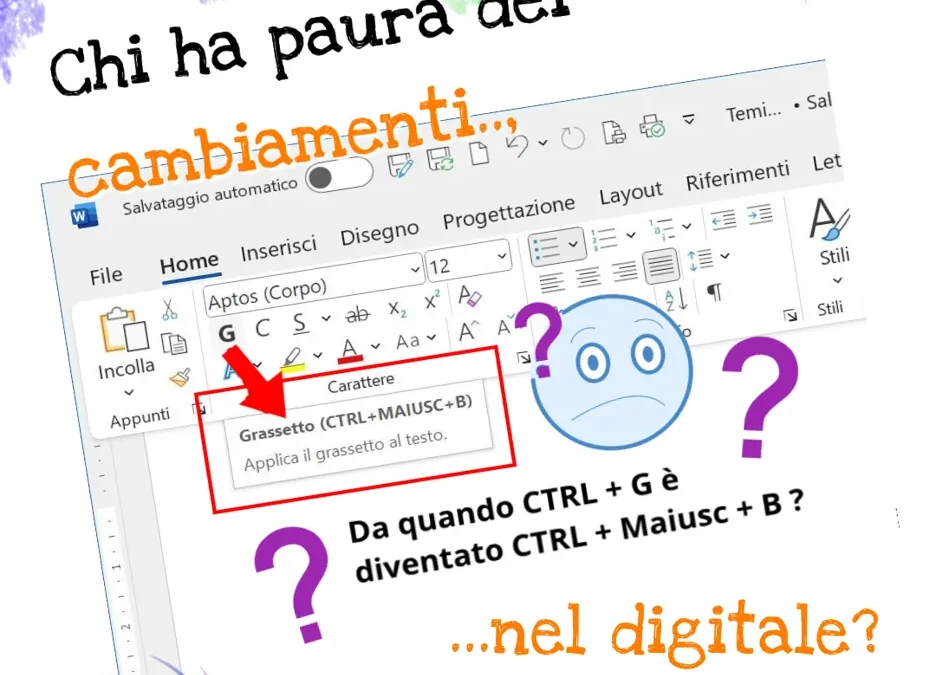
Task: Open the numbered list dropdown arrow
Action: tap(630, 235)
